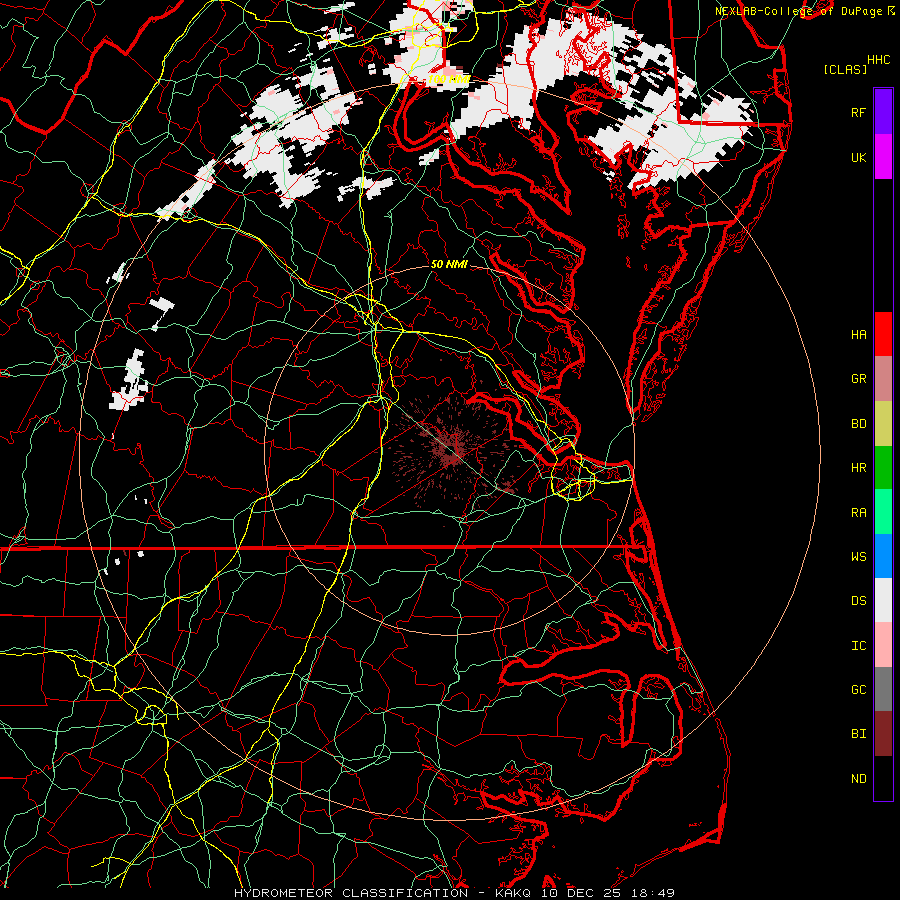
Task: Click the DS white legend swatch
Action: (883, 600)
